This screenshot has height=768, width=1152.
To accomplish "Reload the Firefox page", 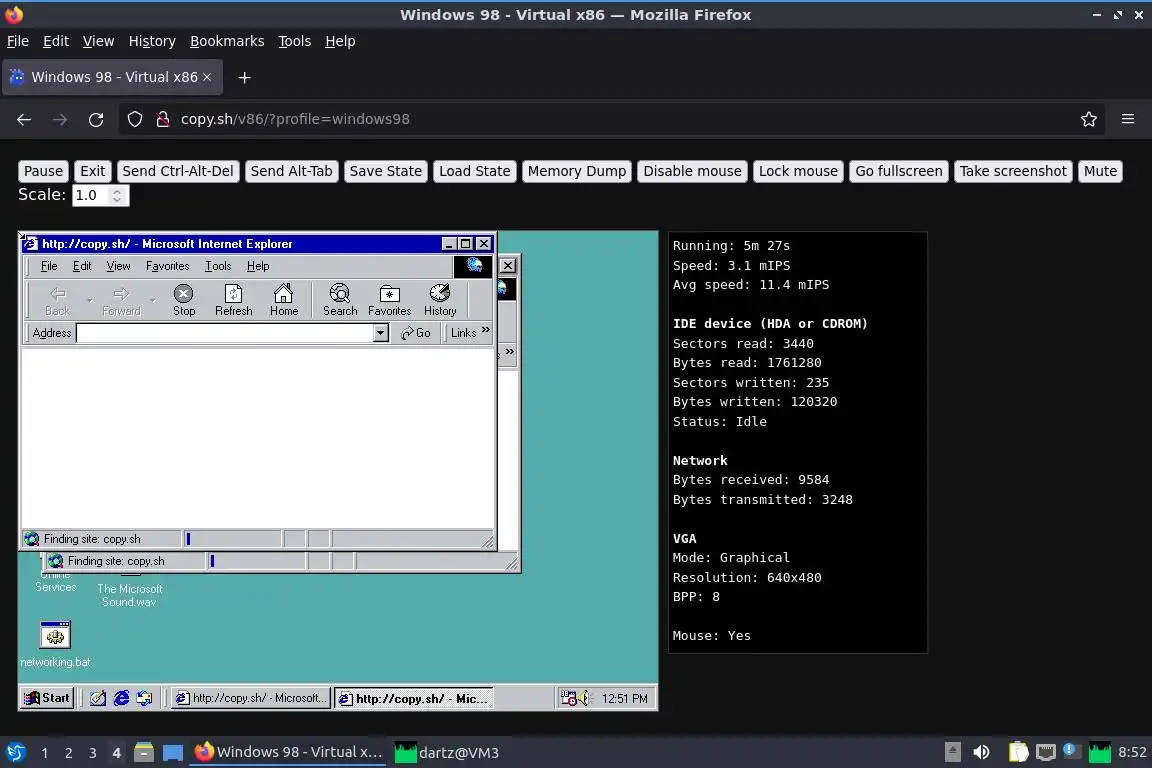I will 96,119.
